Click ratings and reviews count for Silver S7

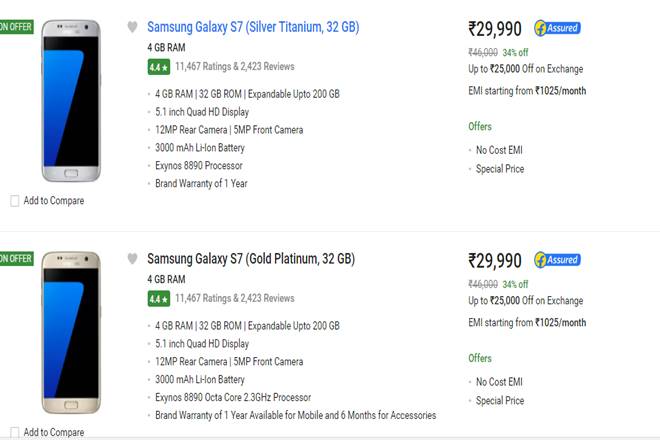234,67
